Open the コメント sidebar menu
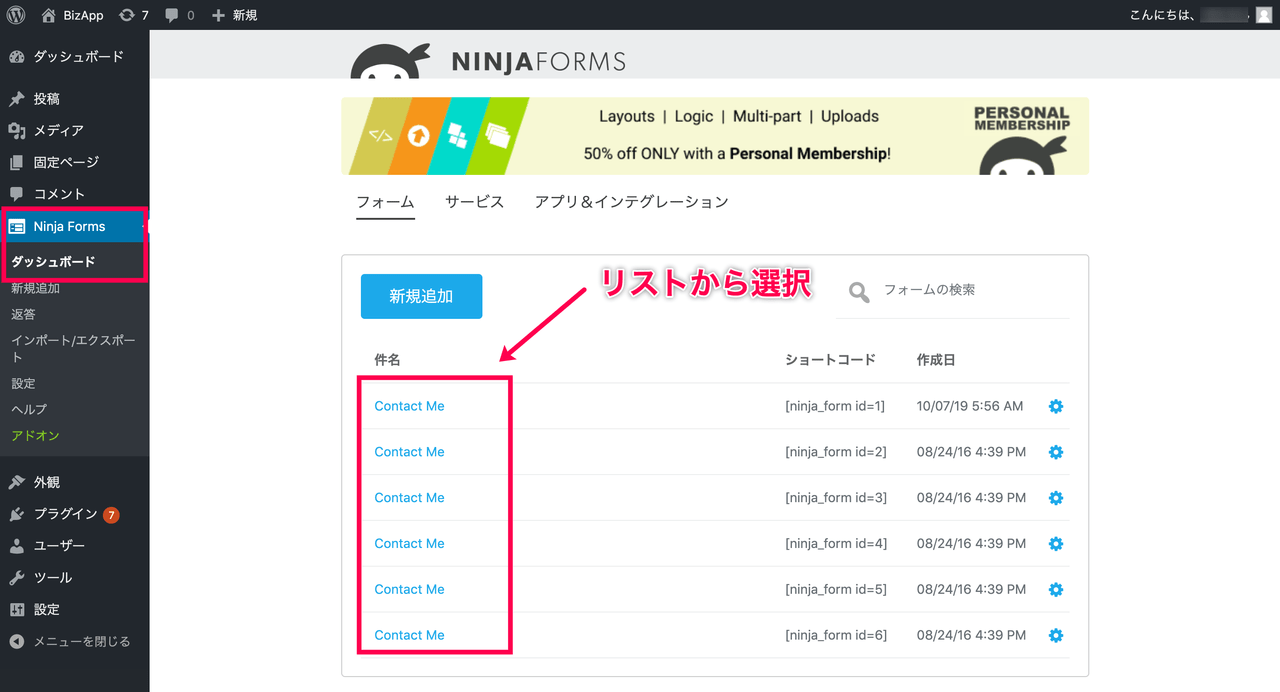The width and height of the screenshot is (1280, 692). tap(74, 194)
